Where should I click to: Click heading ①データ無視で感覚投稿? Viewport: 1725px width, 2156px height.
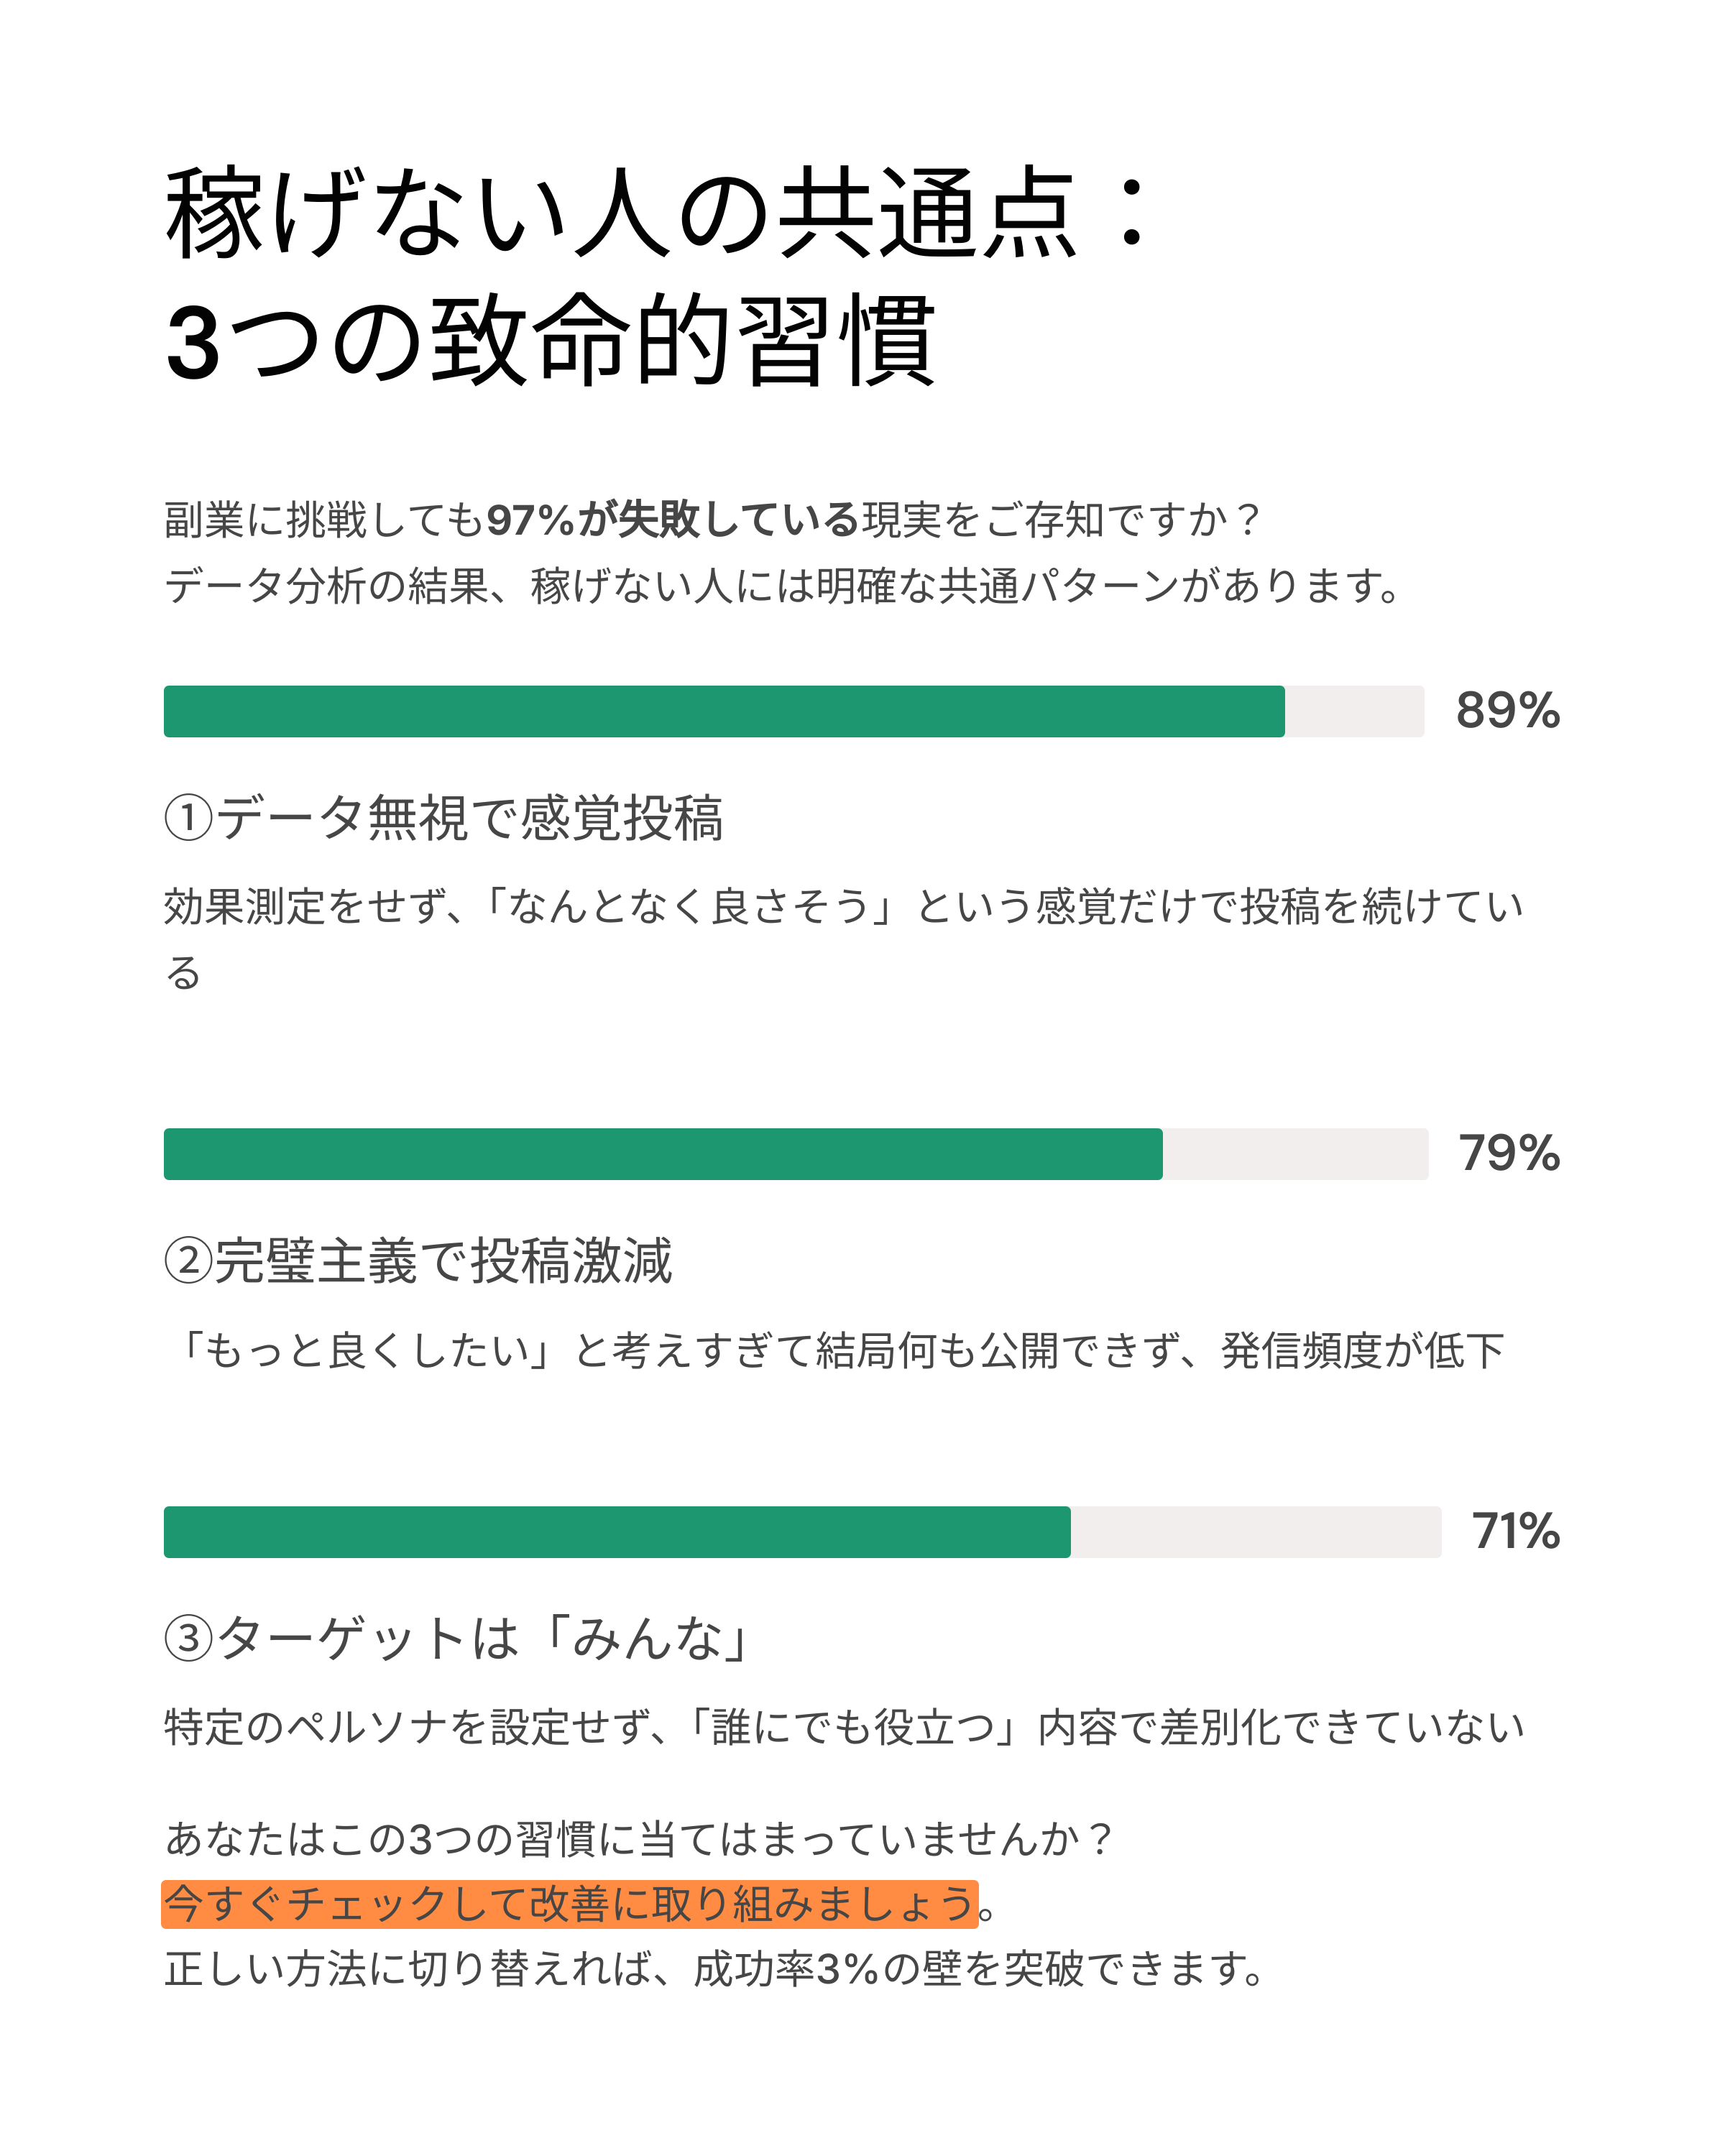coord(444,818)
